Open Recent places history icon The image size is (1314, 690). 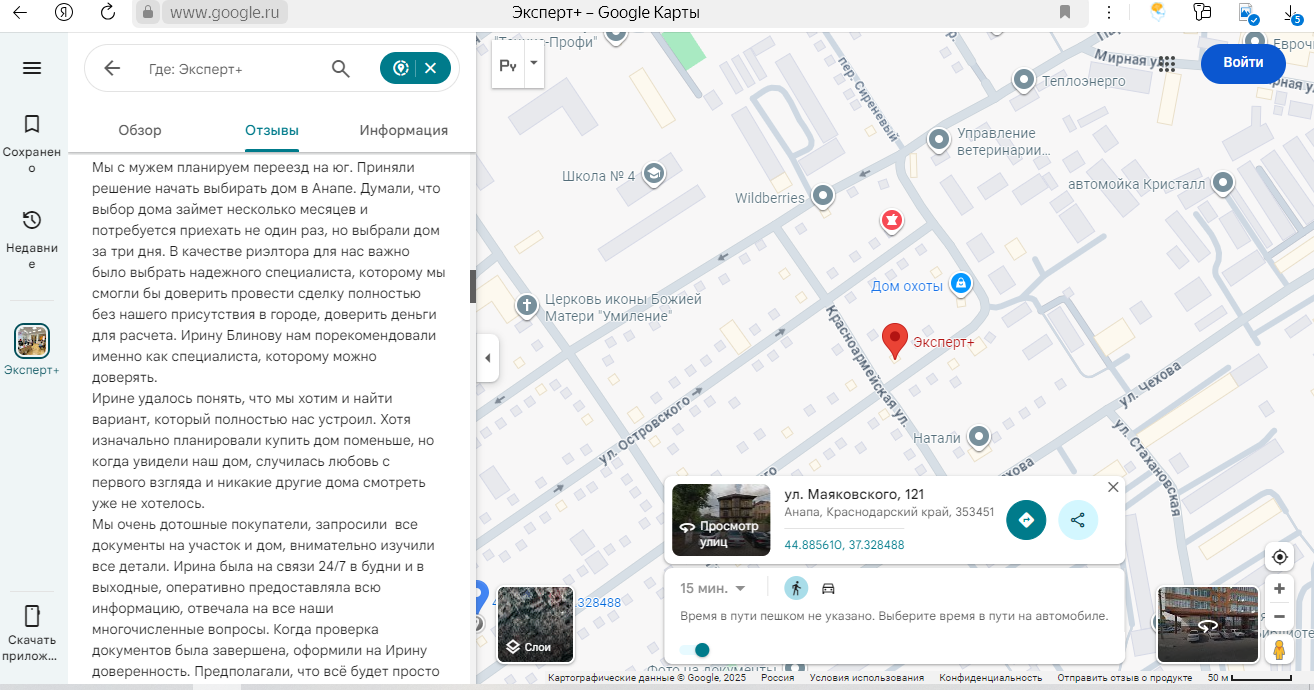[32, 220]
